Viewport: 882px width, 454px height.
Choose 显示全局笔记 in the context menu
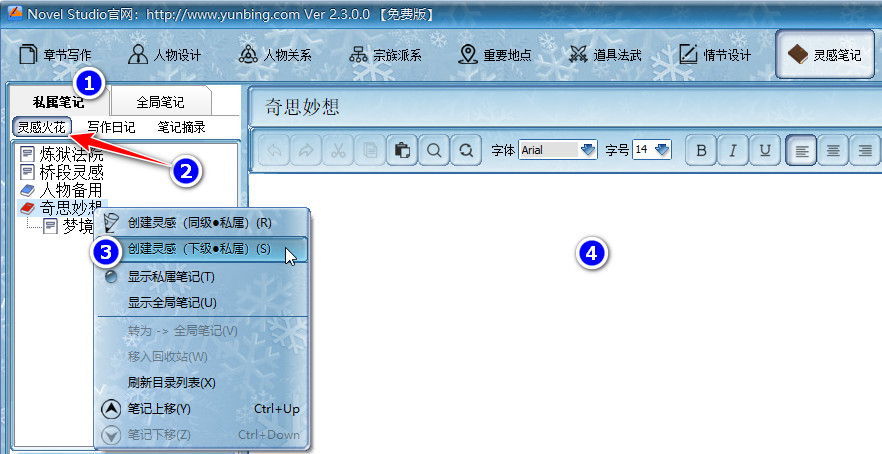tap(172, 302)
